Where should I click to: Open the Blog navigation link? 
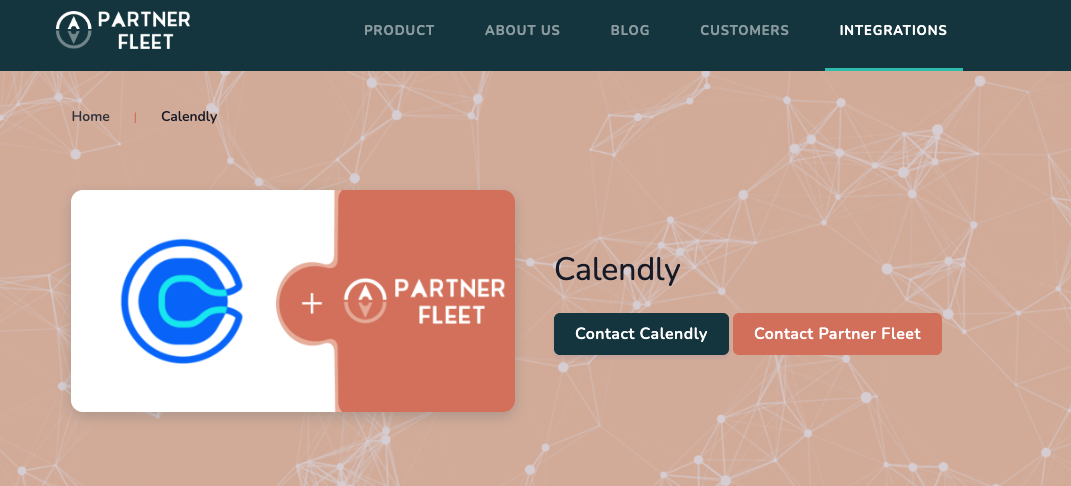click(630, 30)
